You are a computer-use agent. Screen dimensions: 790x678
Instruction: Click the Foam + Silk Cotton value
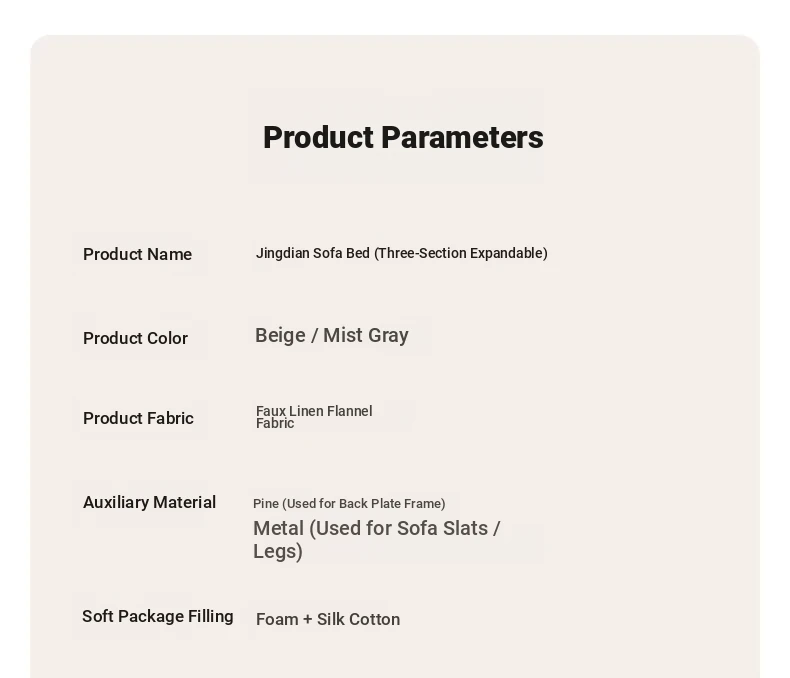click(328, 619)
